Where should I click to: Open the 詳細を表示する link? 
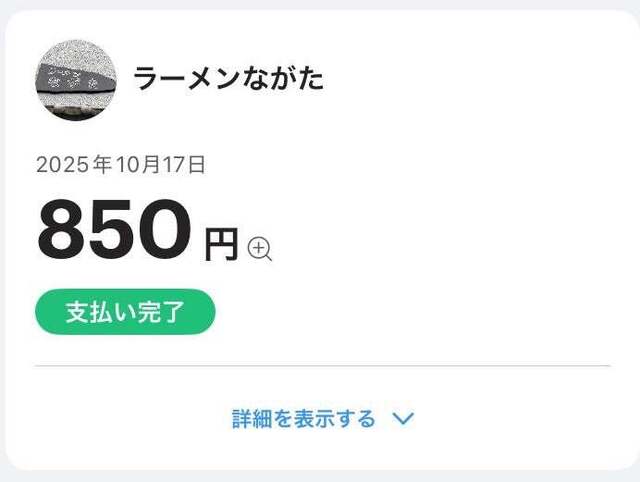[304, 419]
